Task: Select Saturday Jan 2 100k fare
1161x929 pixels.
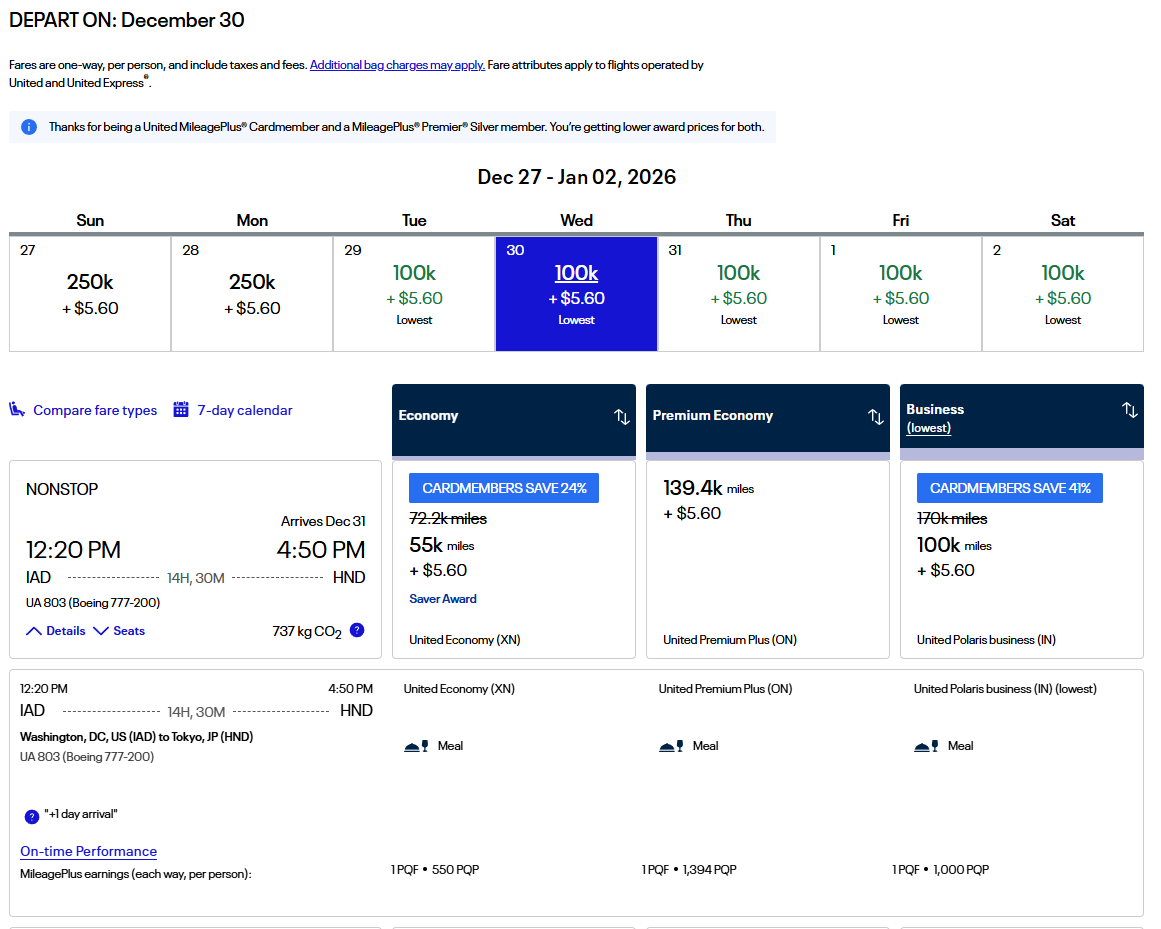Action: 1063,294
